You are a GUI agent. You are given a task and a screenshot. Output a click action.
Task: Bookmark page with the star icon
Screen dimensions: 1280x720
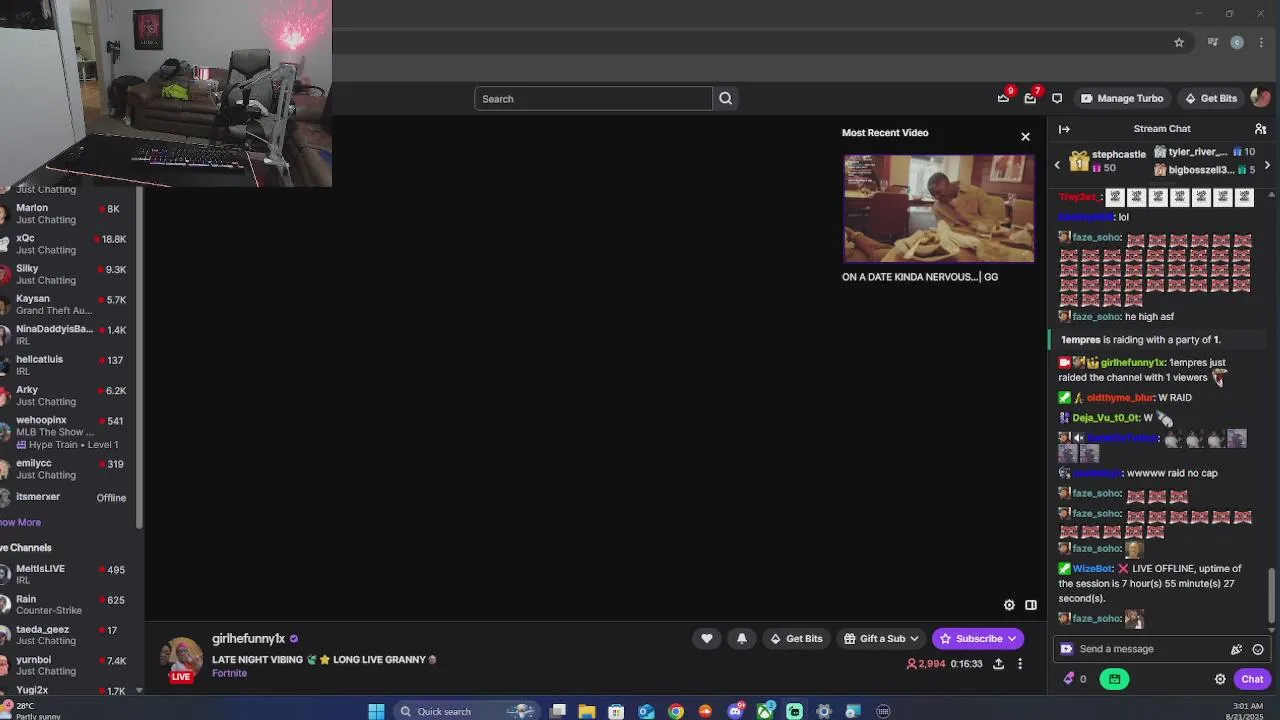point(1179,42)
